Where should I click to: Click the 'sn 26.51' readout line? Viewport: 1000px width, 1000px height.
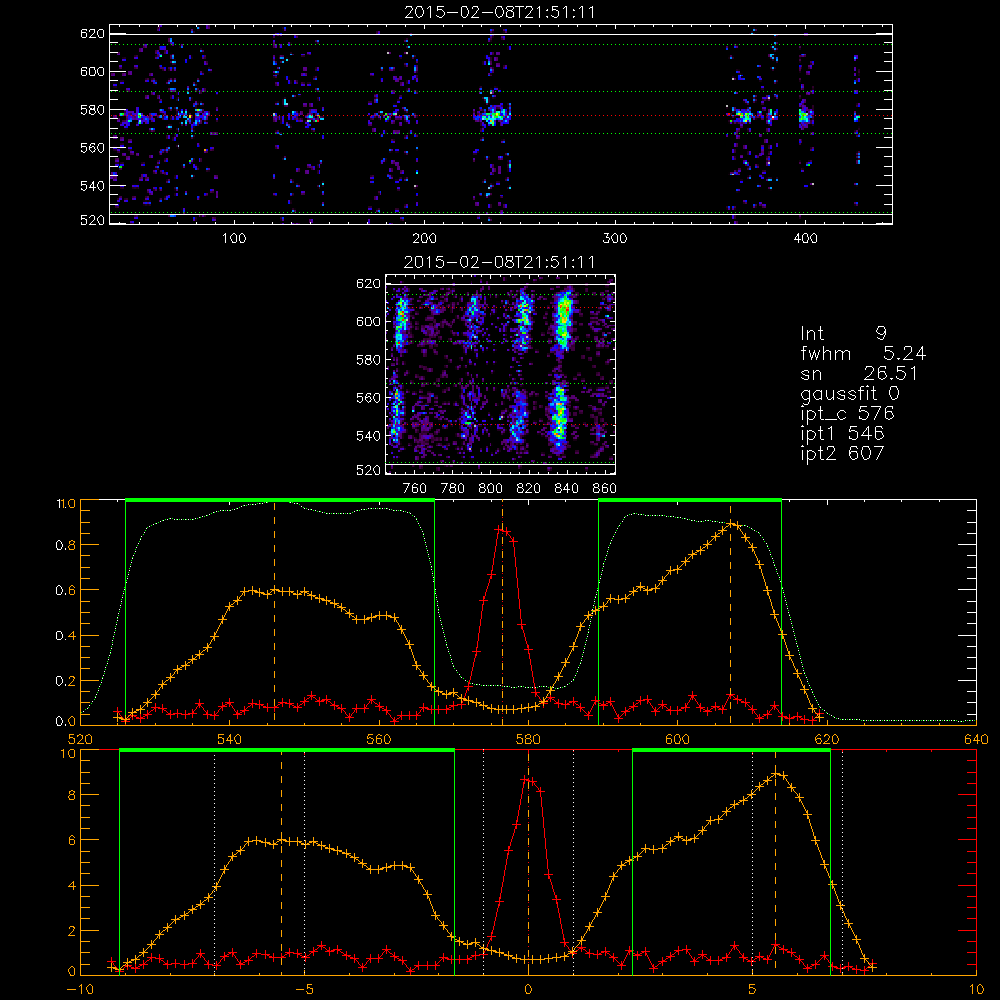pyautogui.click(x=859, y=373)
